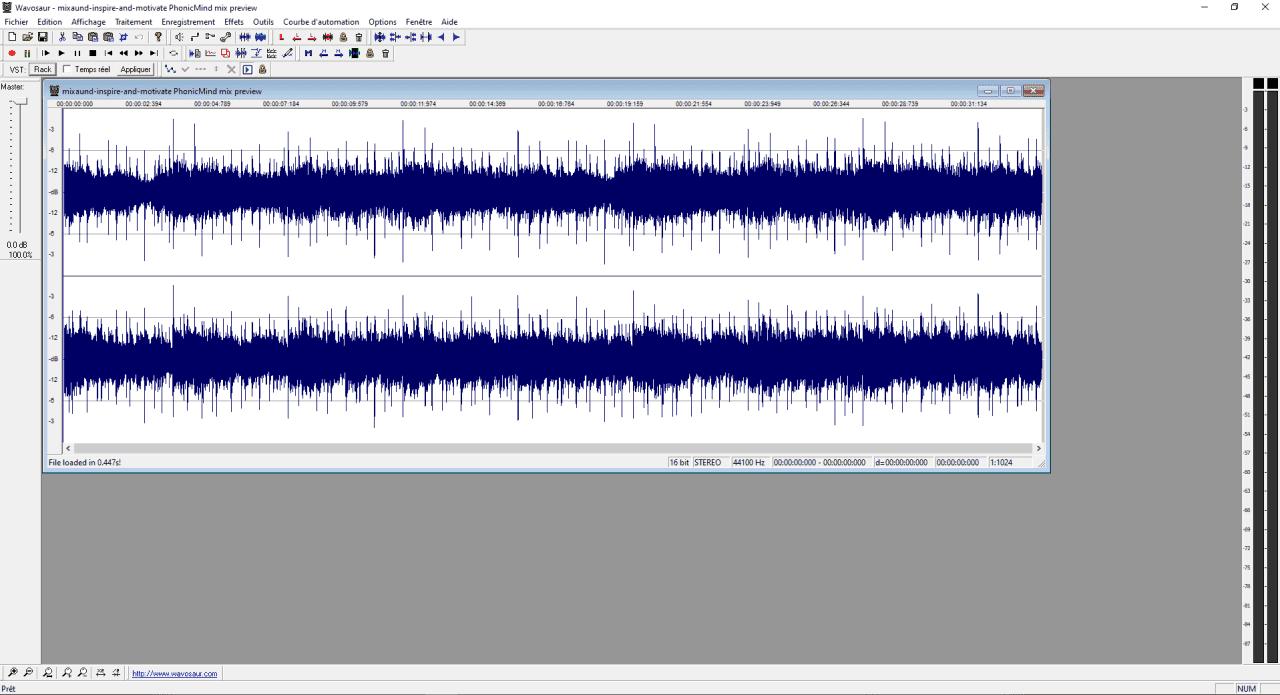Viewport: 1280px width, 695px height.
Task: Click the zoom in magnifier in bottom toolbar
Action: coord(12,673)
